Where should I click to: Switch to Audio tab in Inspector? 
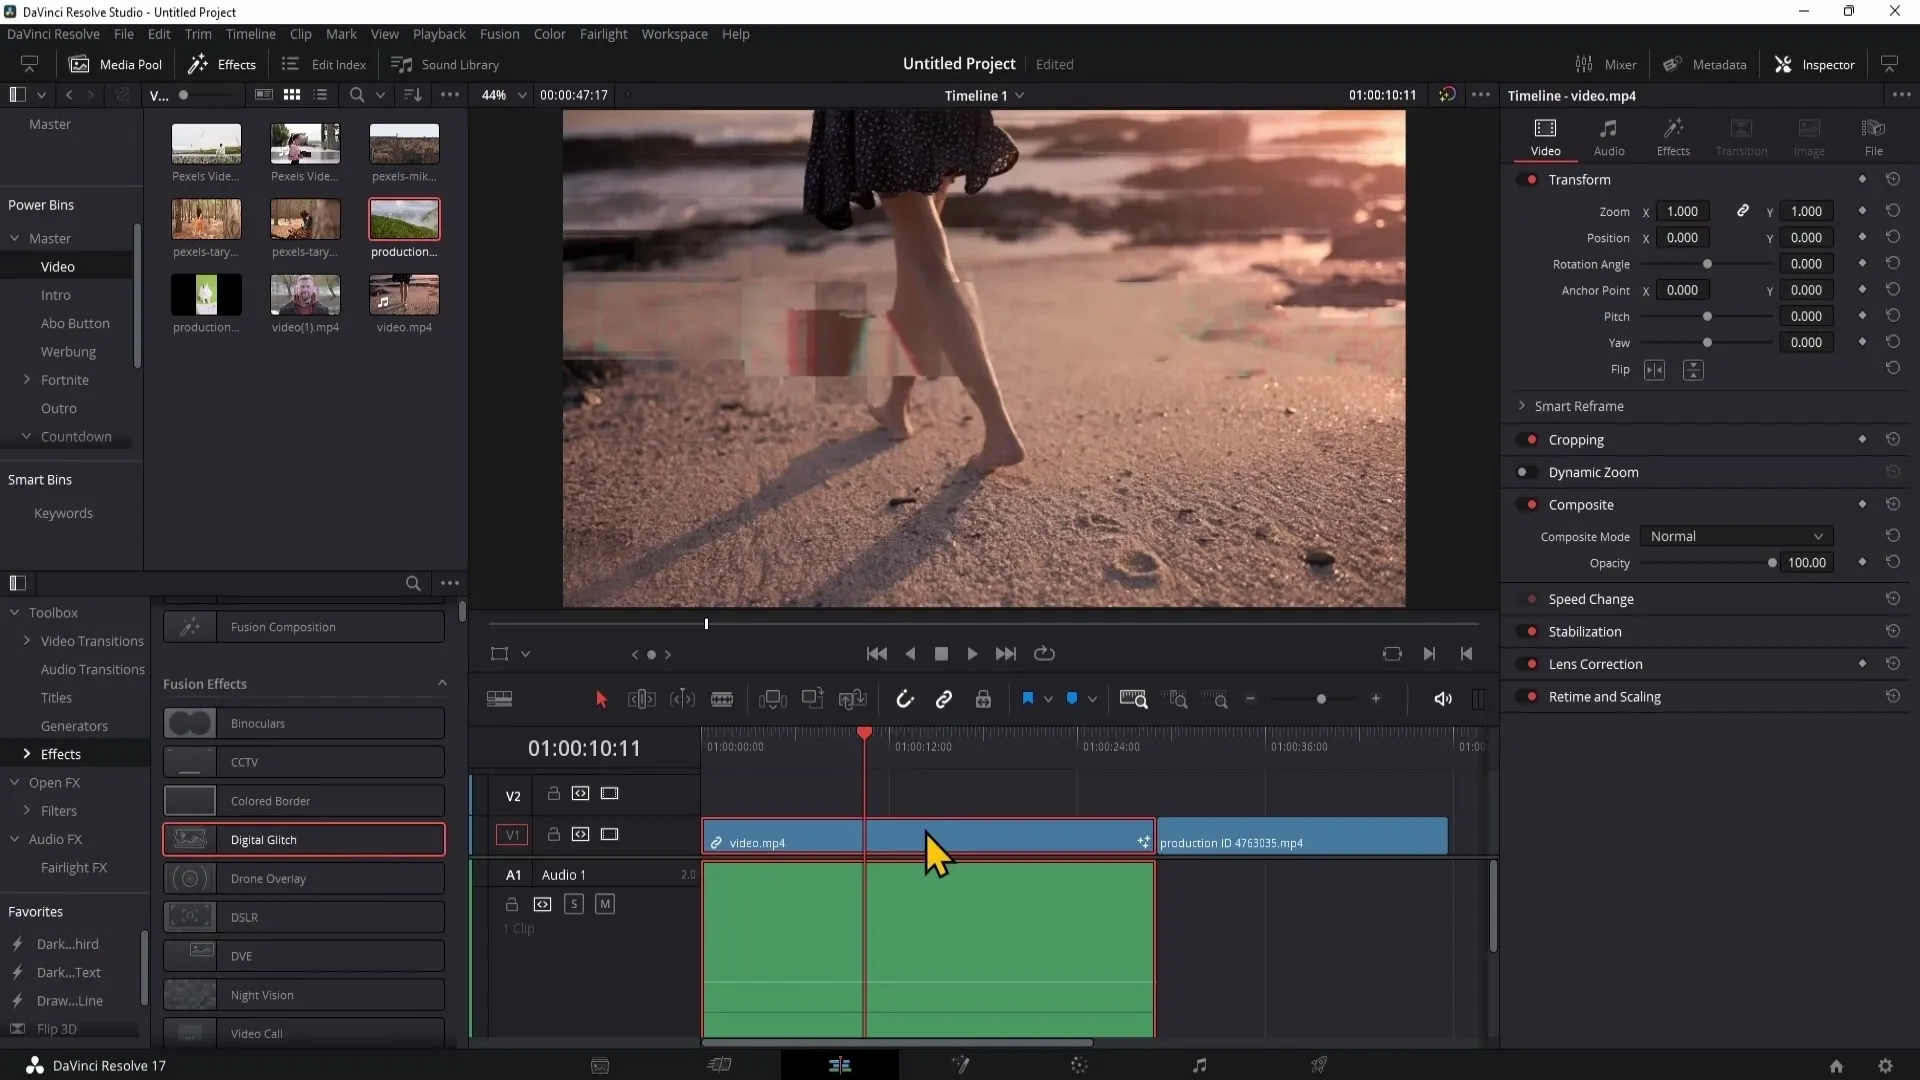coord(1609,137)
